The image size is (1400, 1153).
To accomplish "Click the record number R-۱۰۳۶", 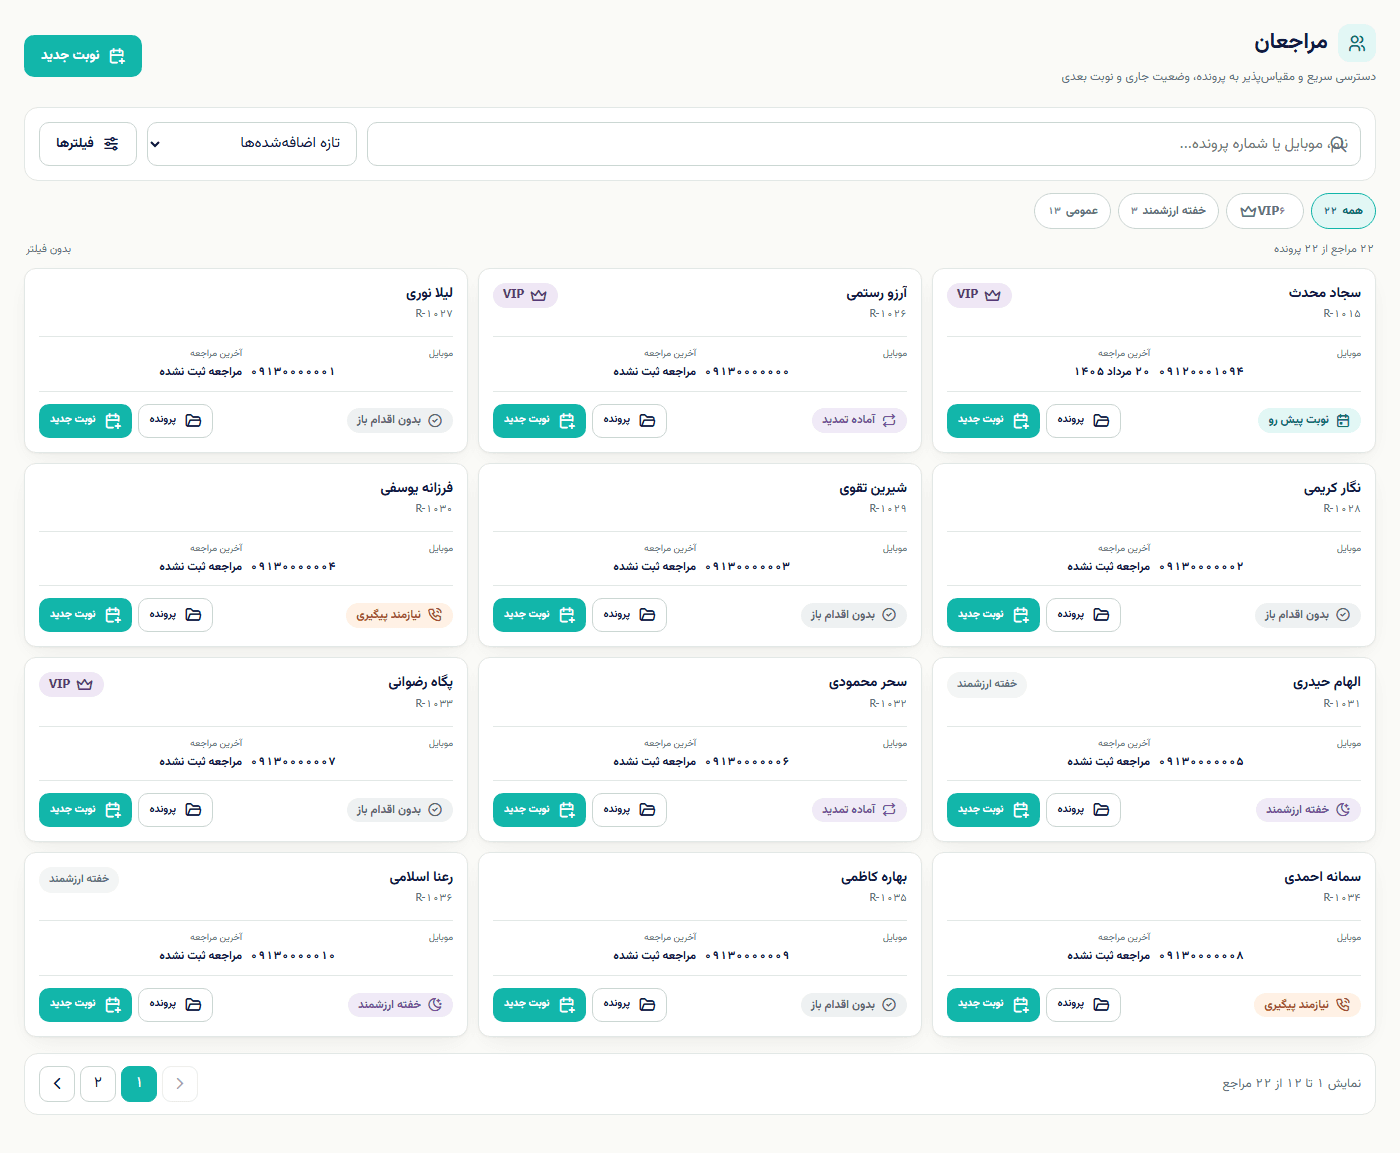I will [x=434, y=898].
